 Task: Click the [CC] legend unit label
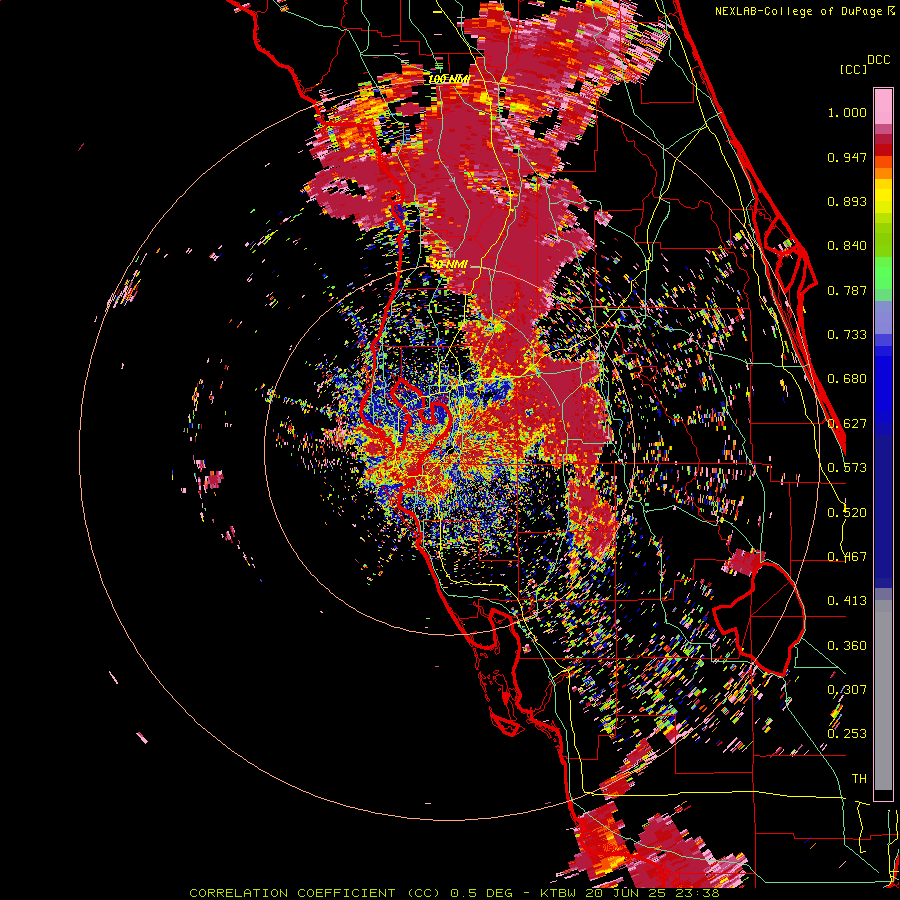point(854,69)
